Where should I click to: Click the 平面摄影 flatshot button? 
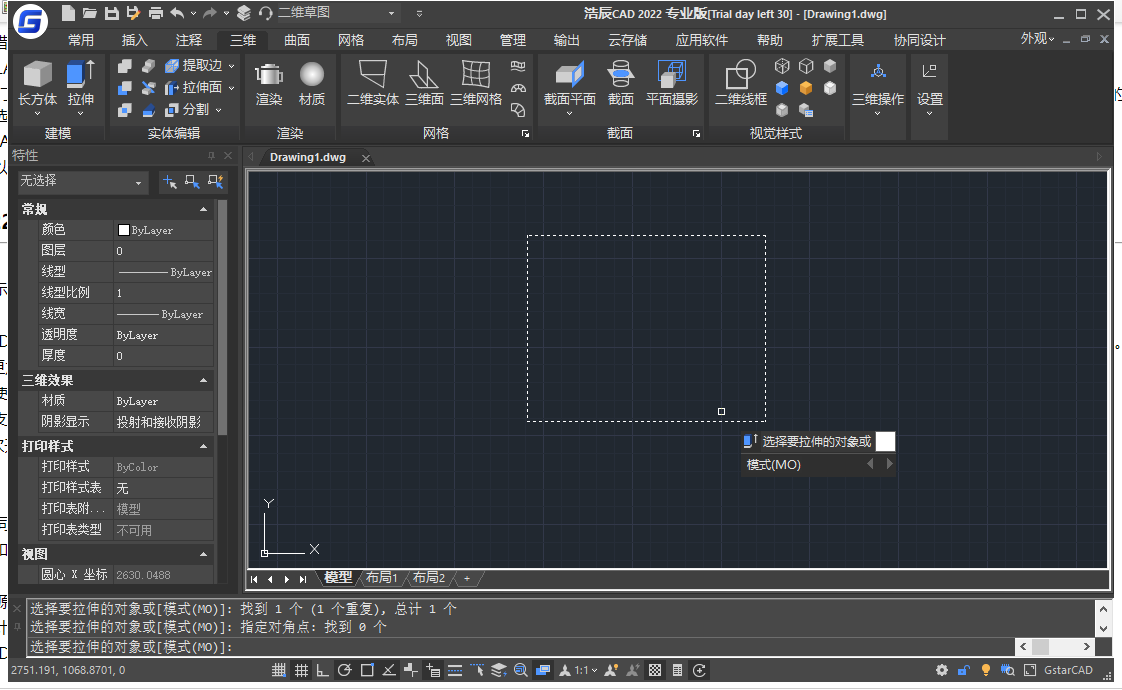tap(671, 84)
